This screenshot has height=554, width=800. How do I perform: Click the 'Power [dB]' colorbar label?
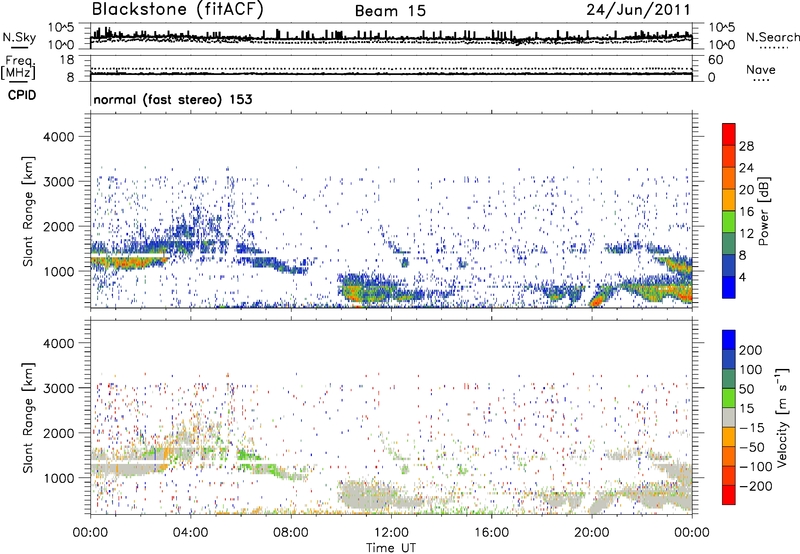coord(763,211)
